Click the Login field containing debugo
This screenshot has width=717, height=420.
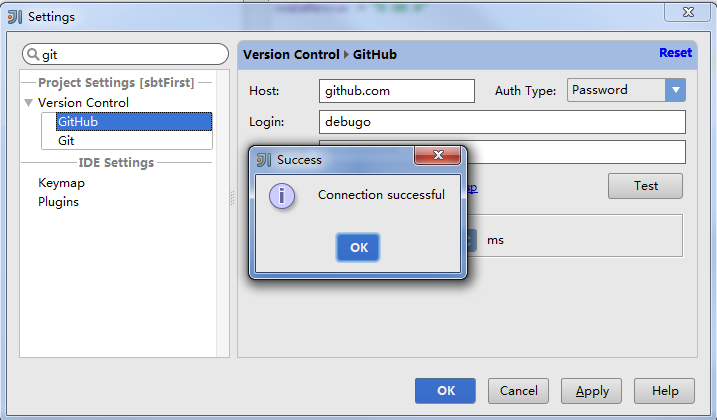click(502, 122)
